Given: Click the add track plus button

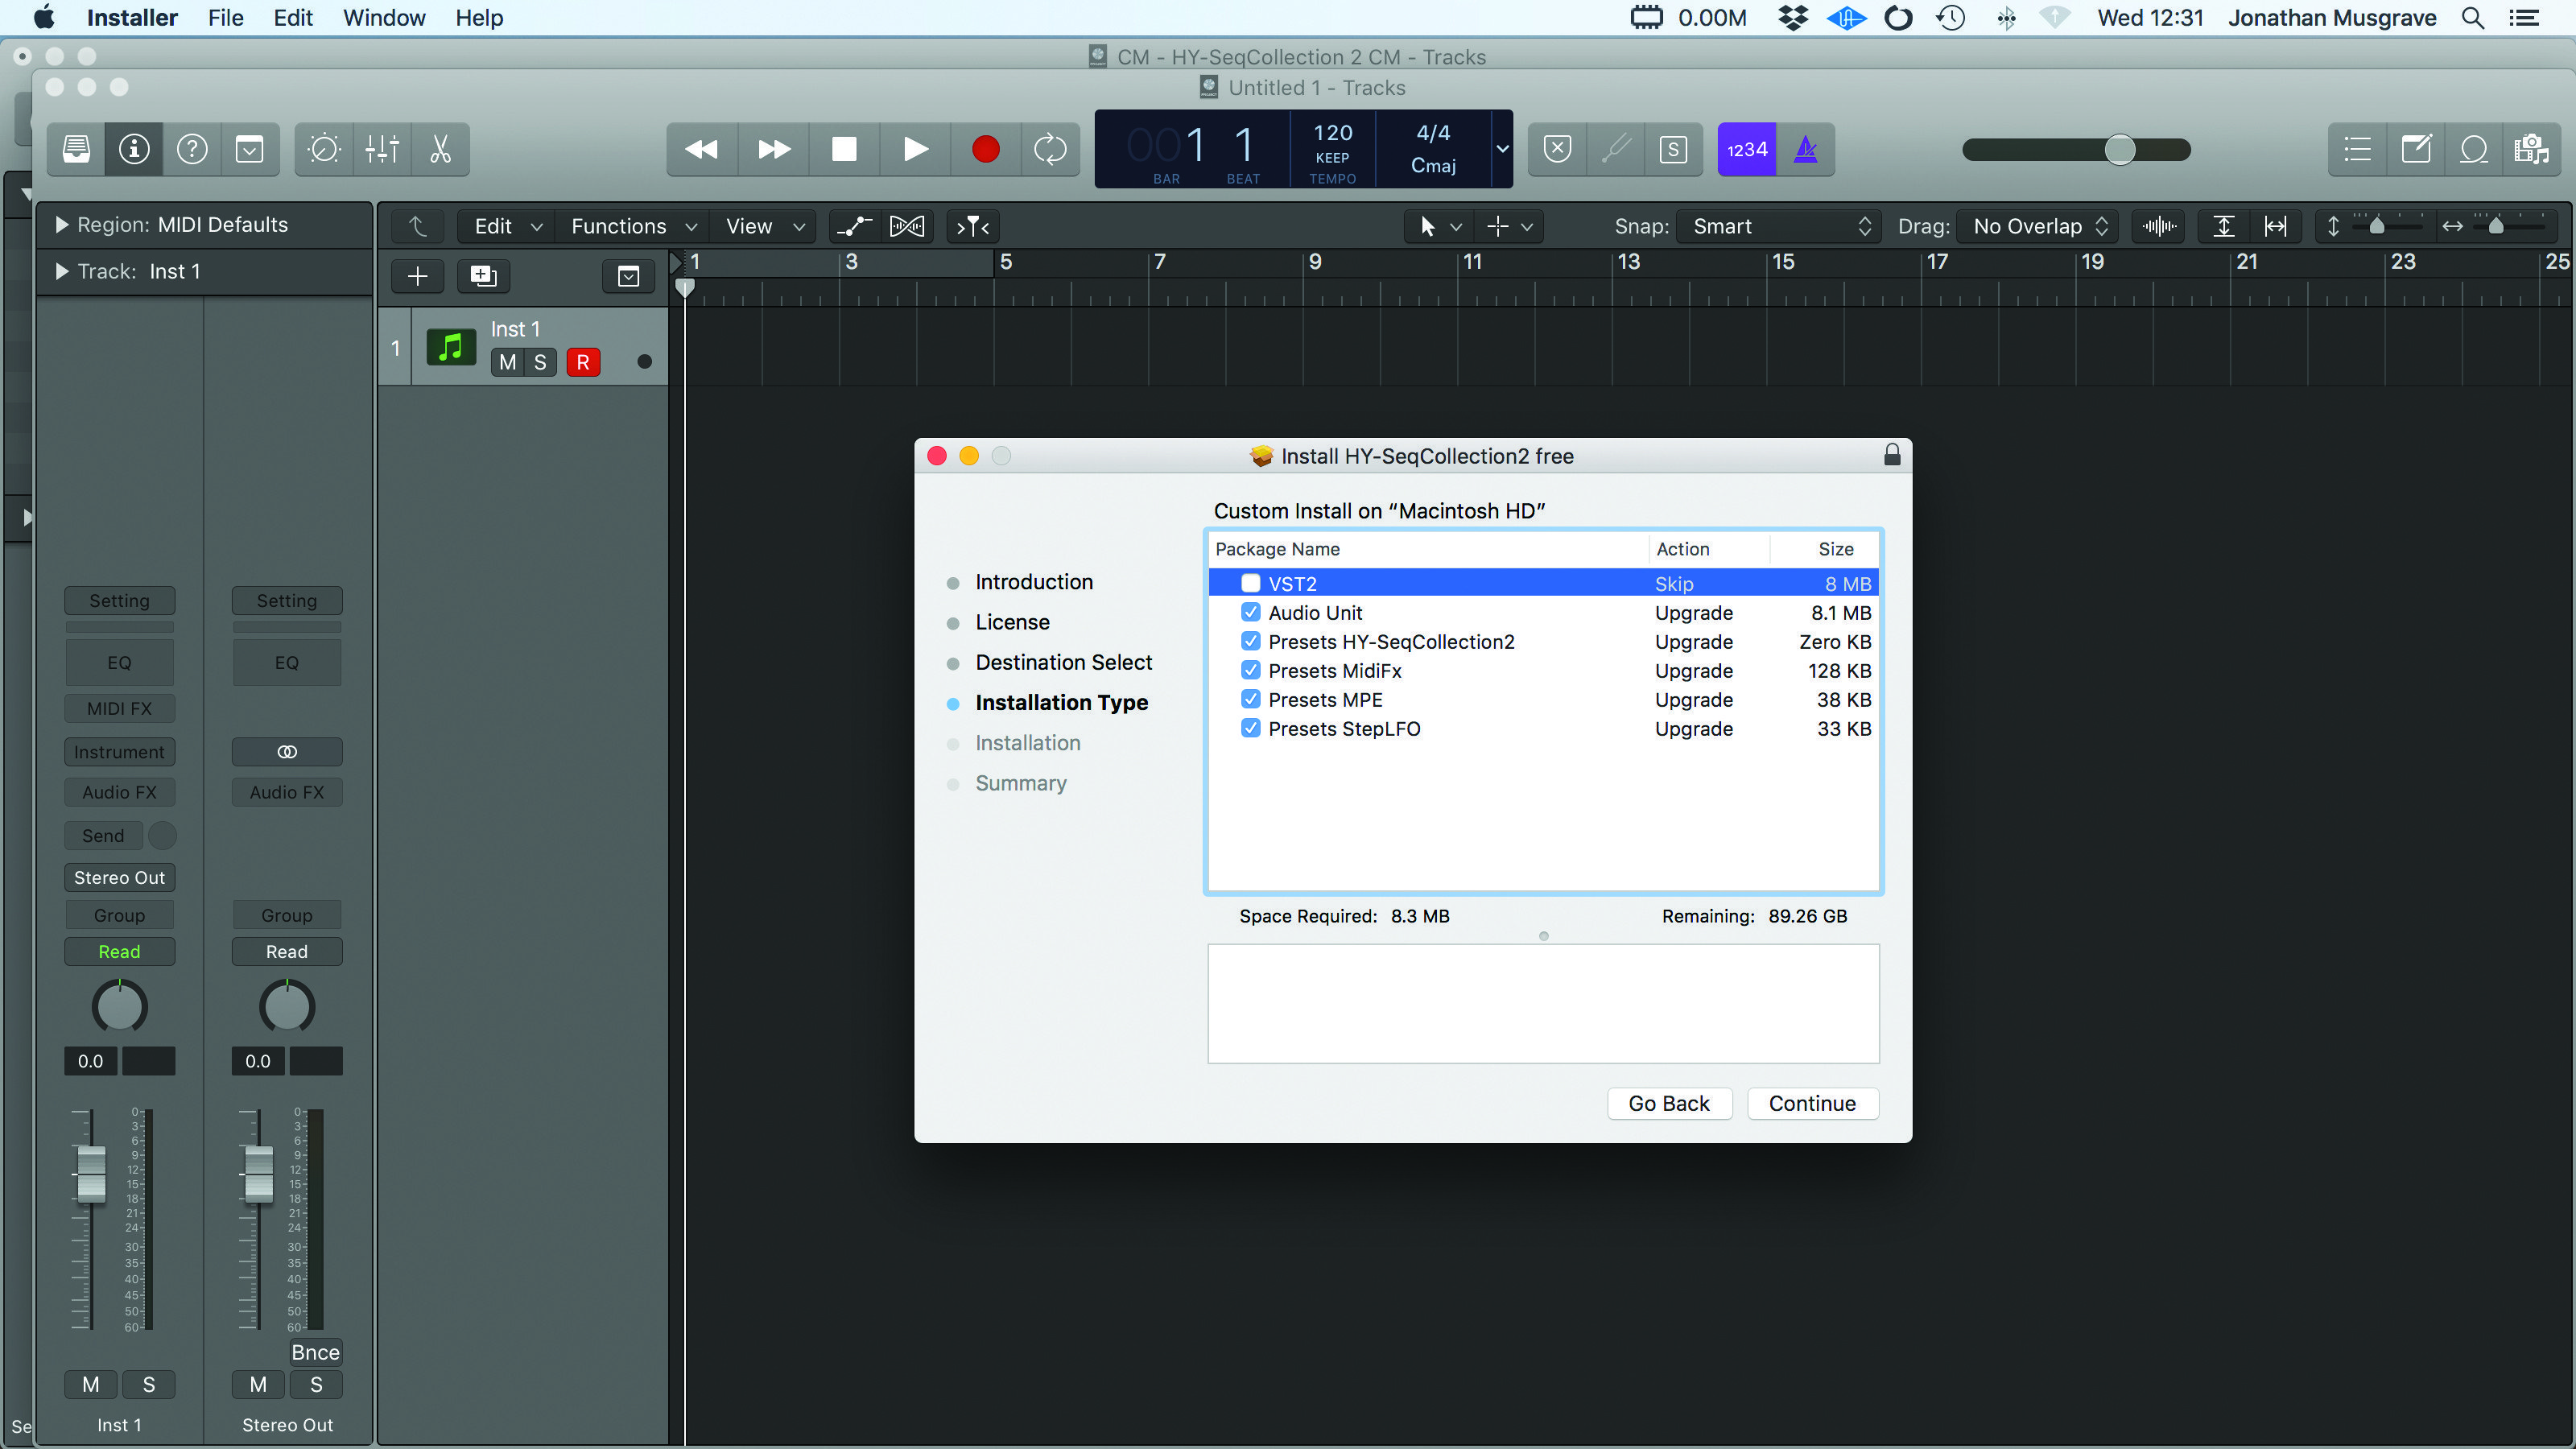Looking at the screenshot, I should pos(418,276).
